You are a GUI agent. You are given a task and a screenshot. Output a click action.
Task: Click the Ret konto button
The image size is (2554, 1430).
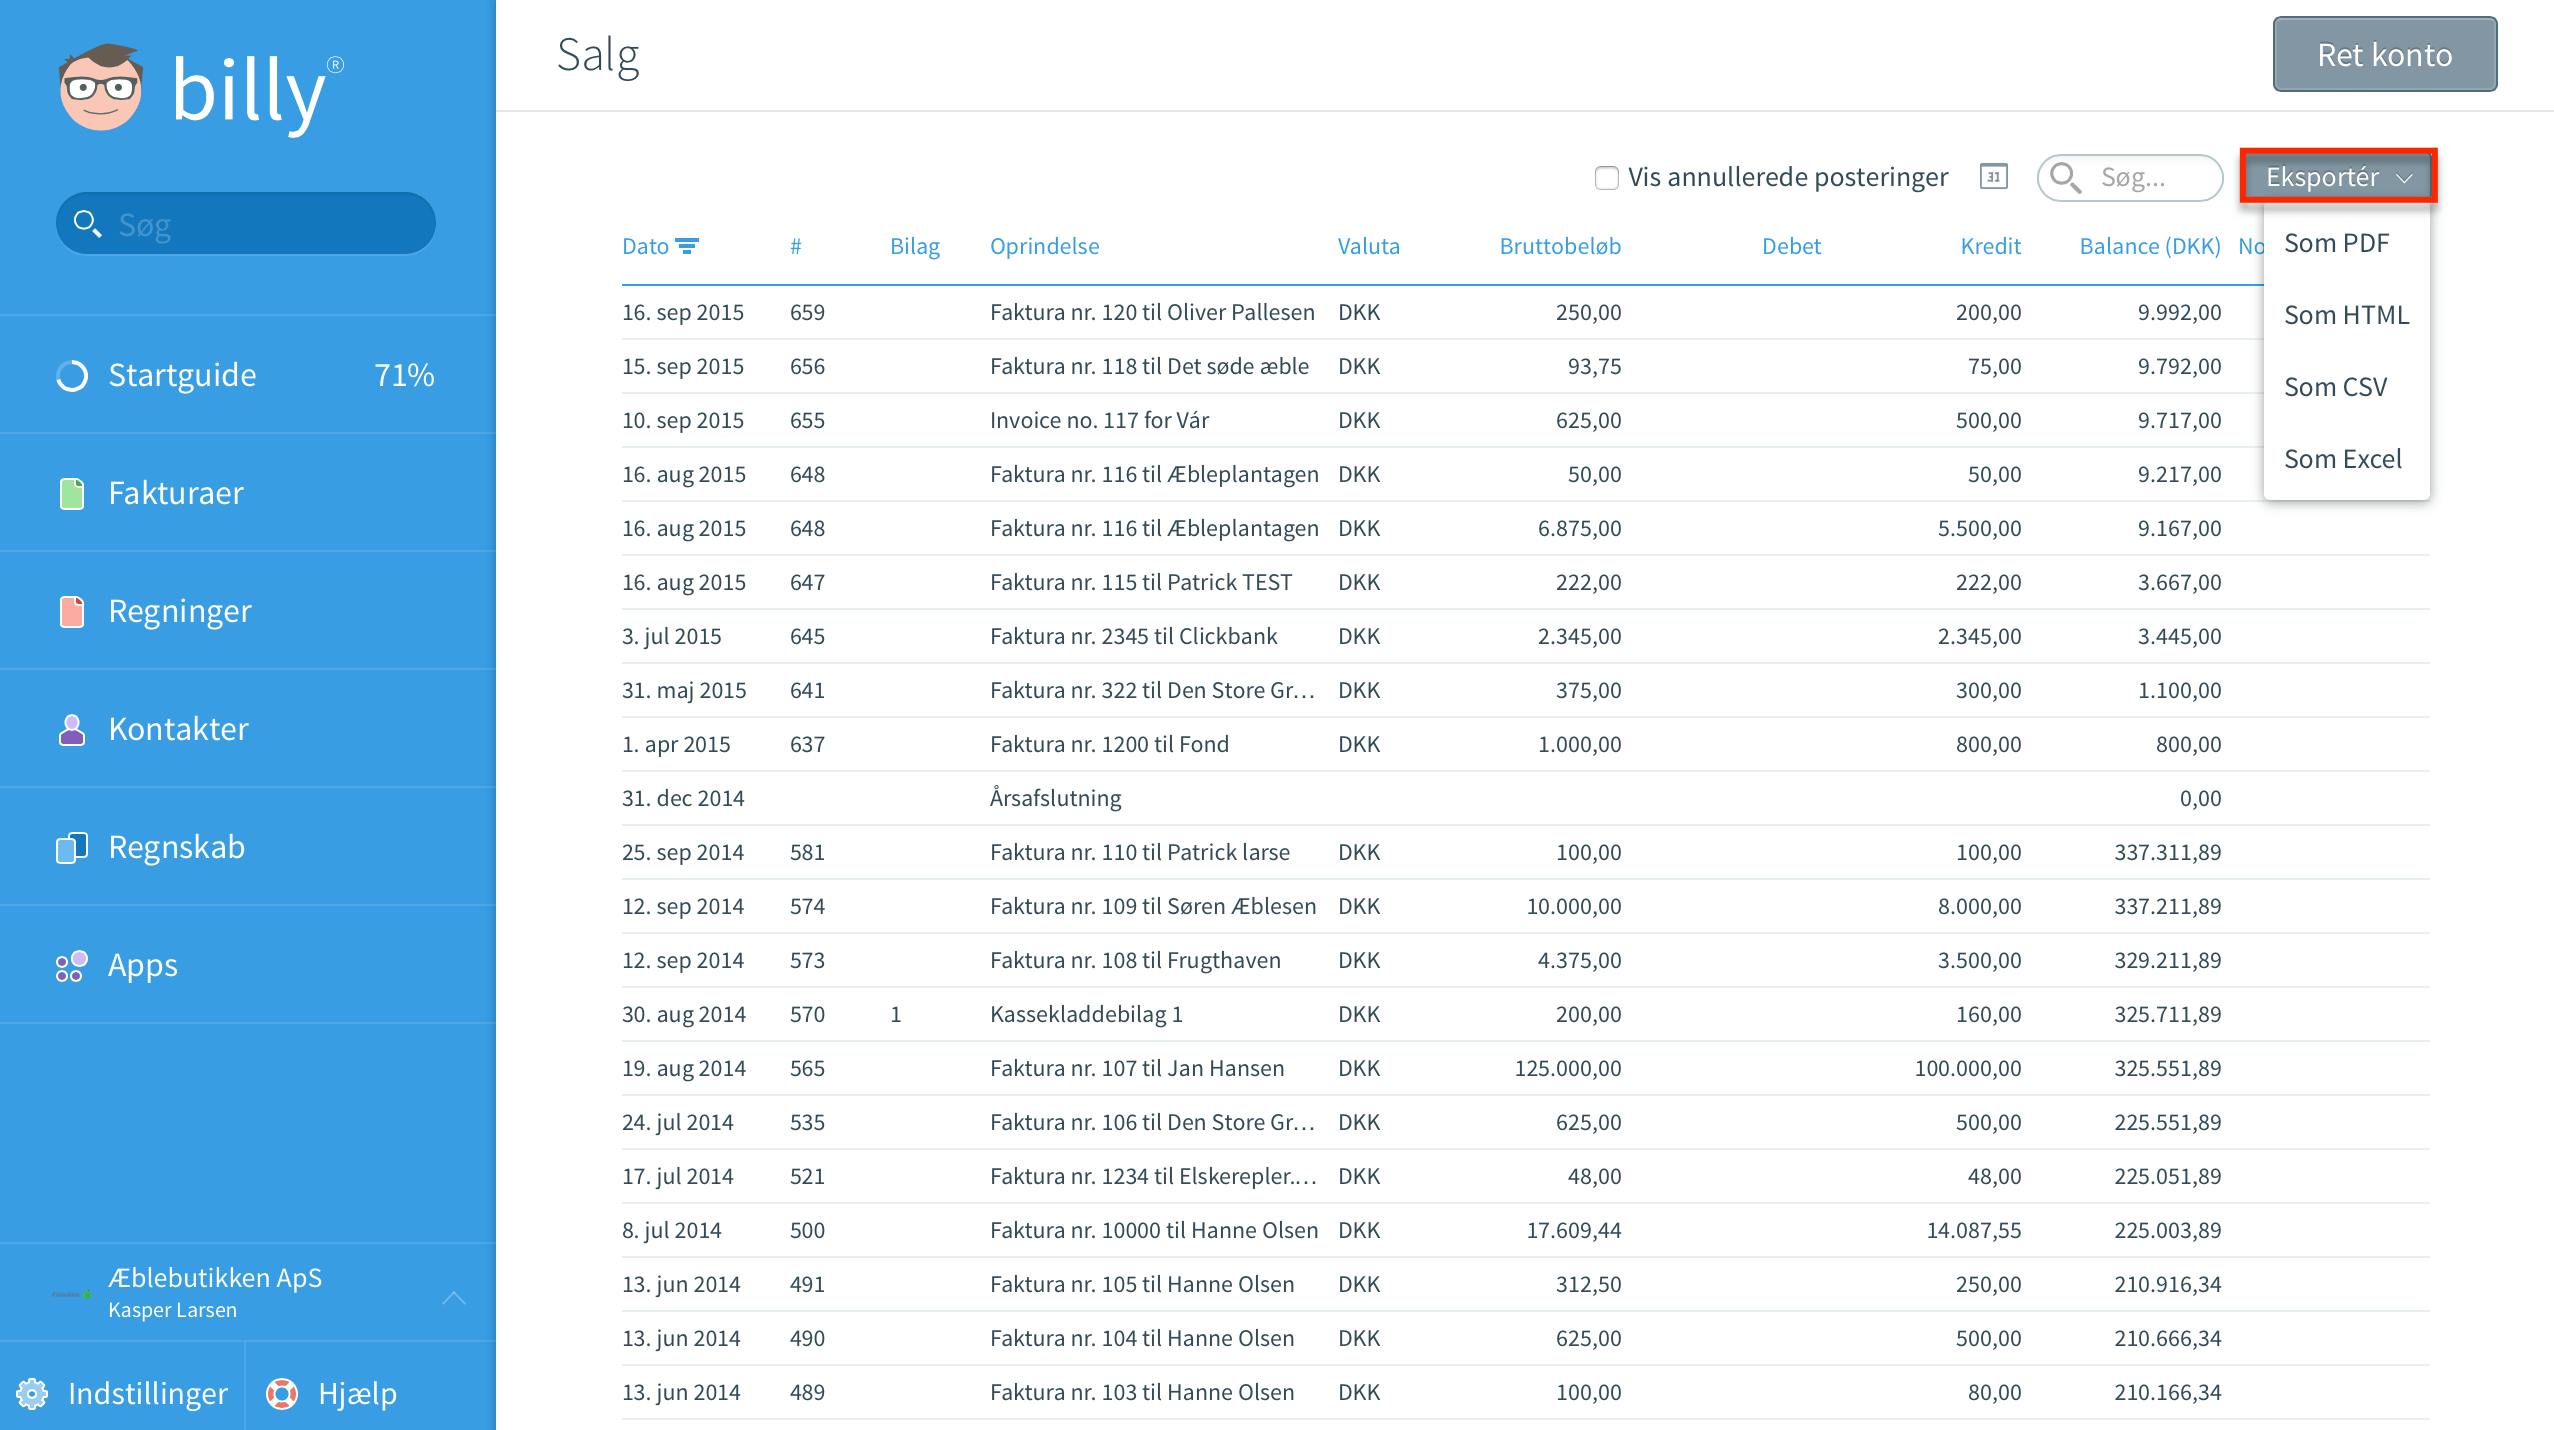[2385, 54]
